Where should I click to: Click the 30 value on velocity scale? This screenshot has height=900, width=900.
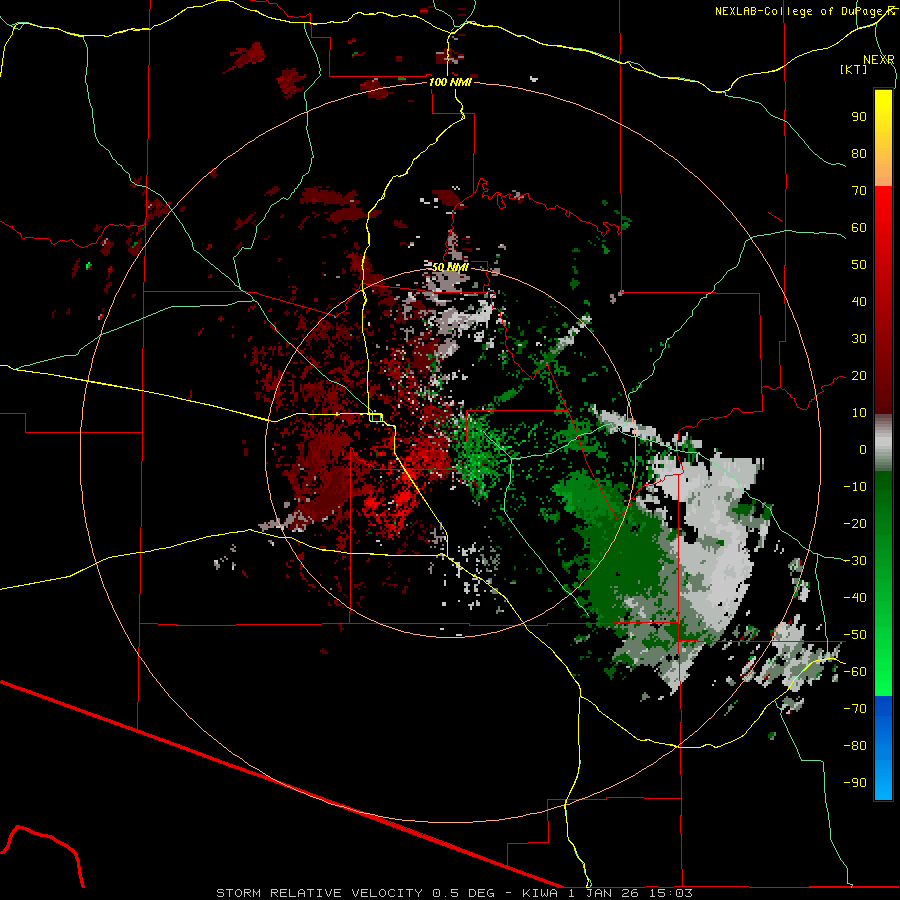pyautogui.click(x=859, y=339)
